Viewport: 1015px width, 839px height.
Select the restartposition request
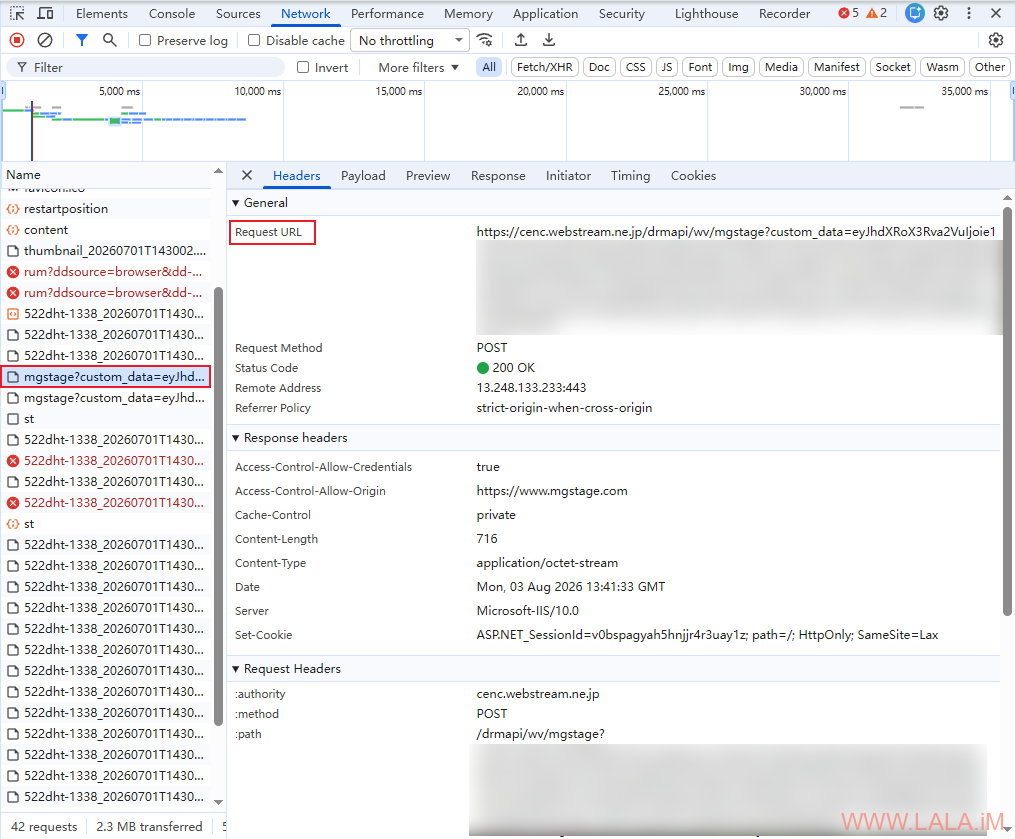107,209
